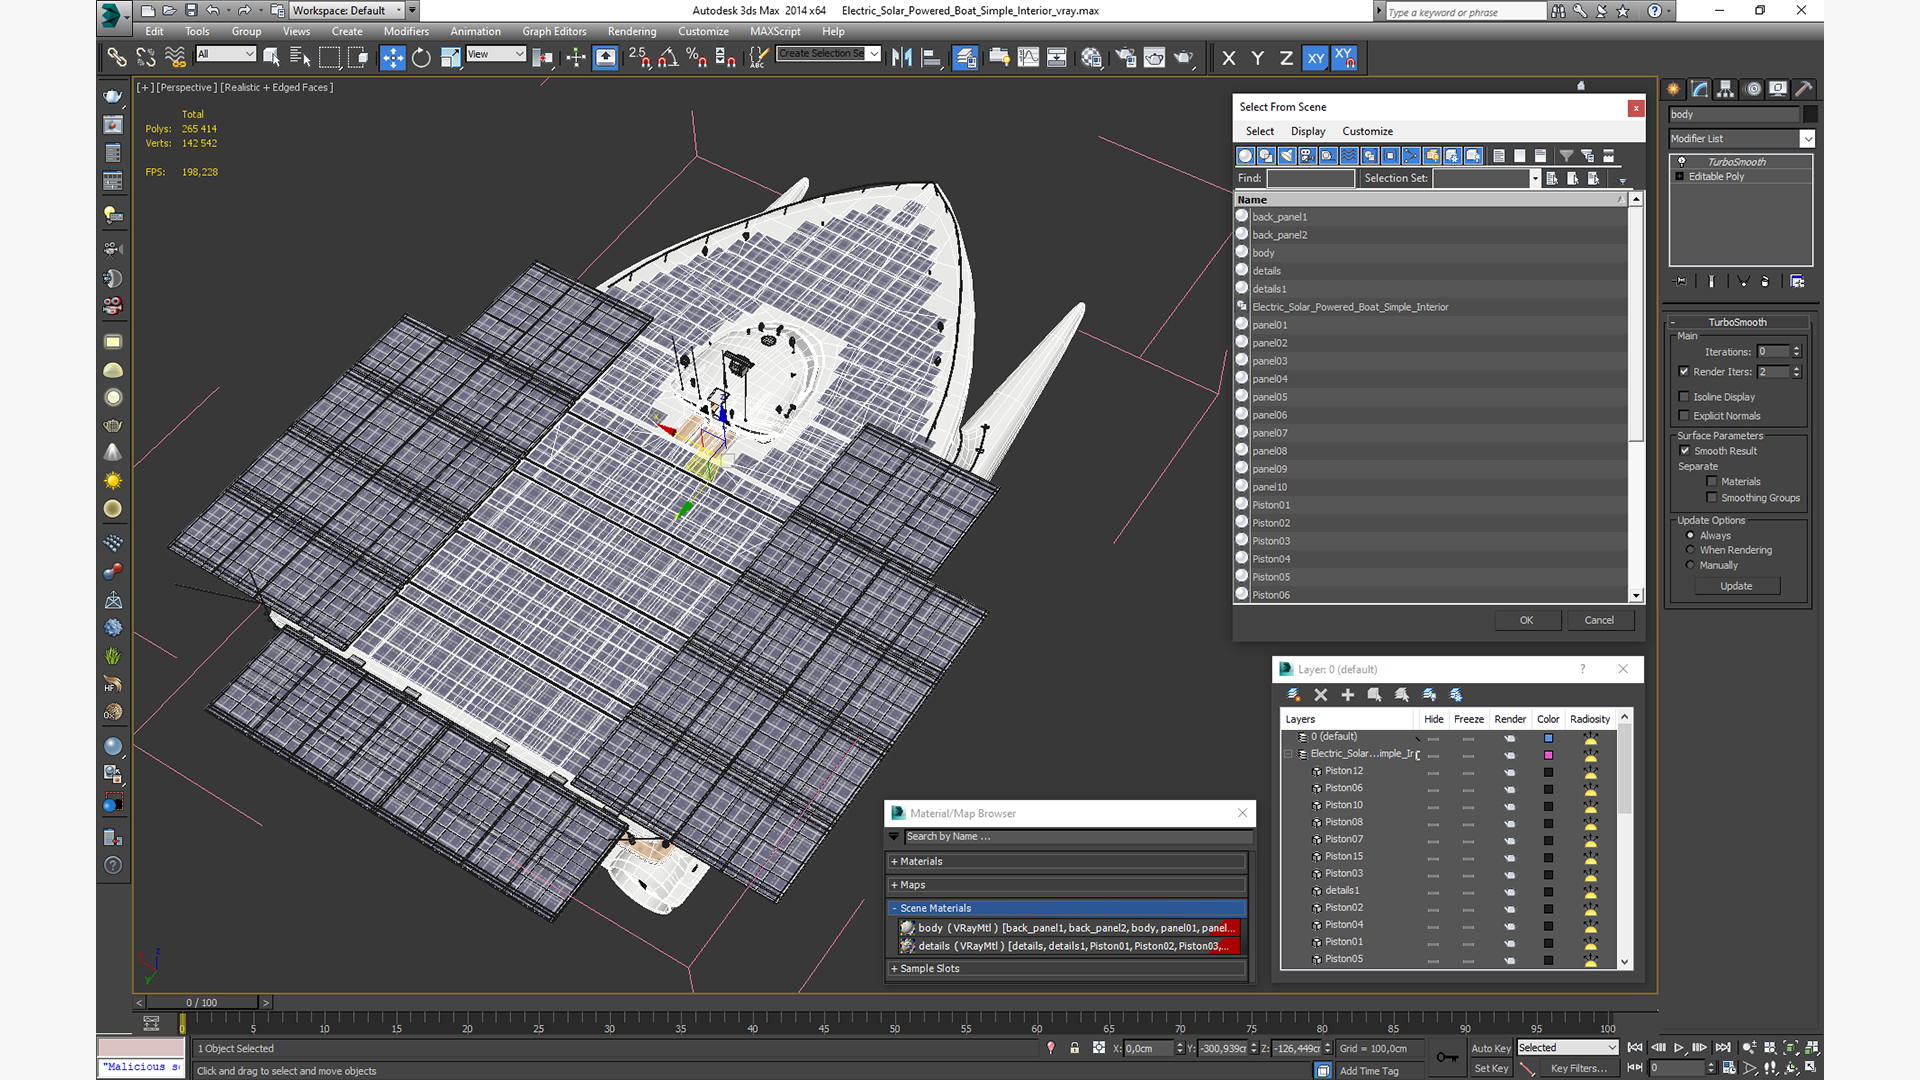
Task: Select the Select and Link tool
Action: tap(117, 58)
